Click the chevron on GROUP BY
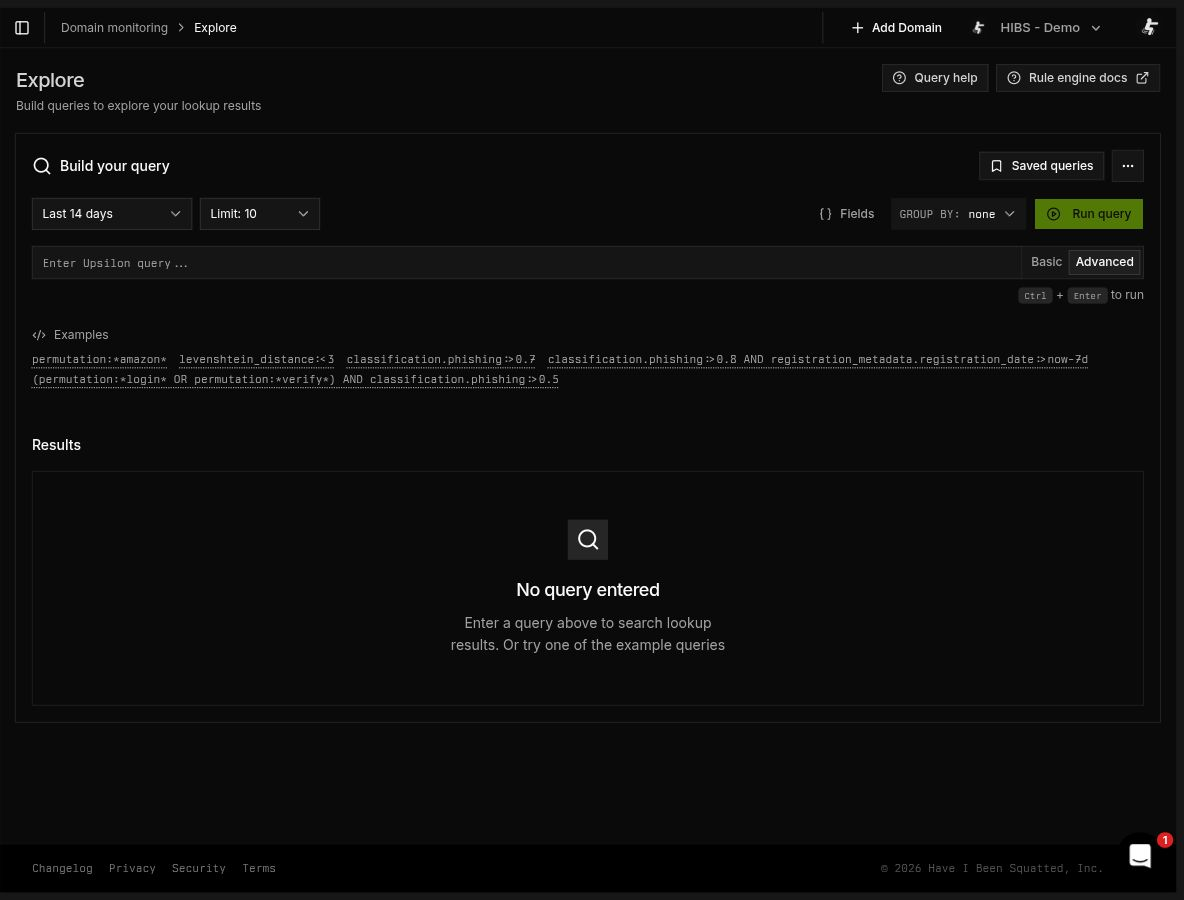 point(1010,214)
